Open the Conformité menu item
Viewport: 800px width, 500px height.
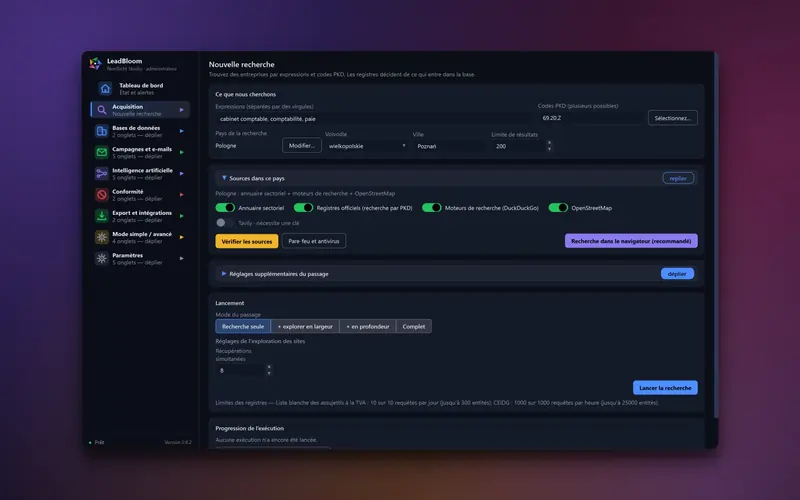point(140,195)
